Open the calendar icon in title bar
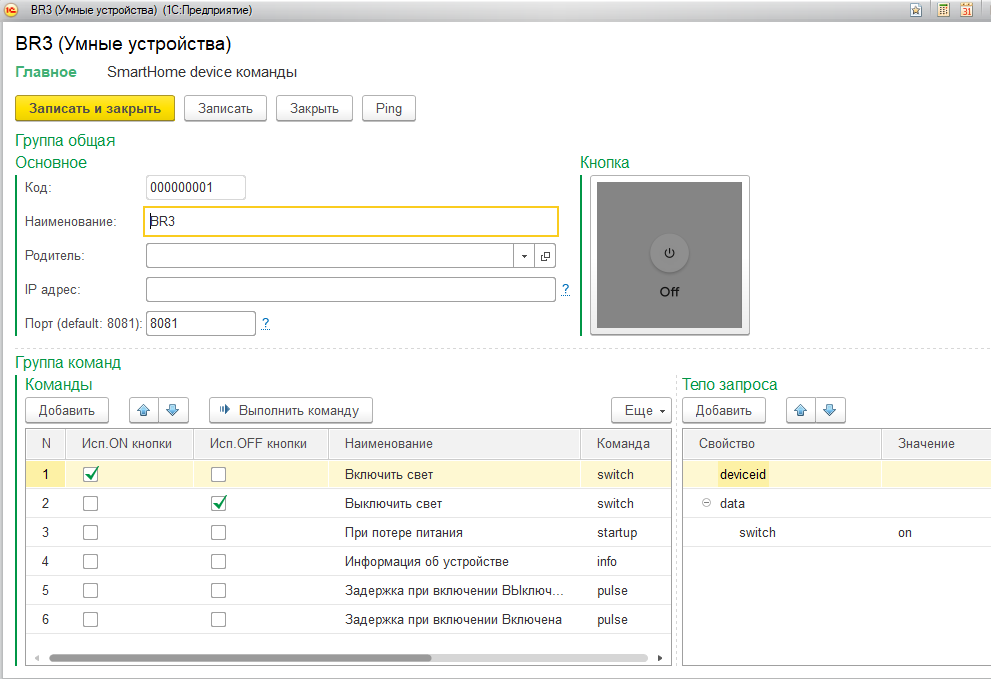The height and width of the screenshot is (679, 991). (967, 10)
